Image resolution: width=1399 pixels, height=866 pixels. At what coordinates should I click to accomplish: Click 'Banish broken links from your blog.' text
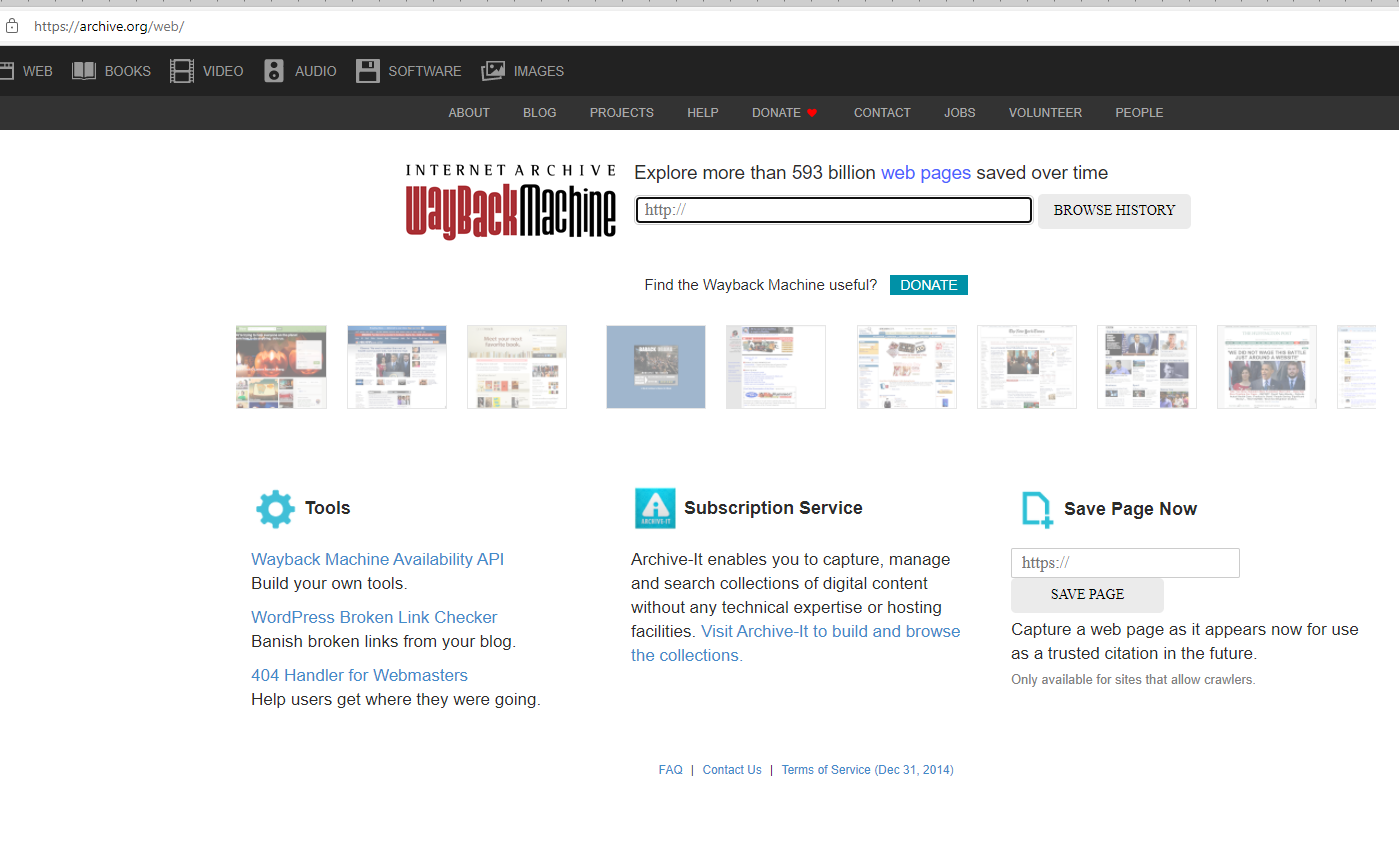383,641
